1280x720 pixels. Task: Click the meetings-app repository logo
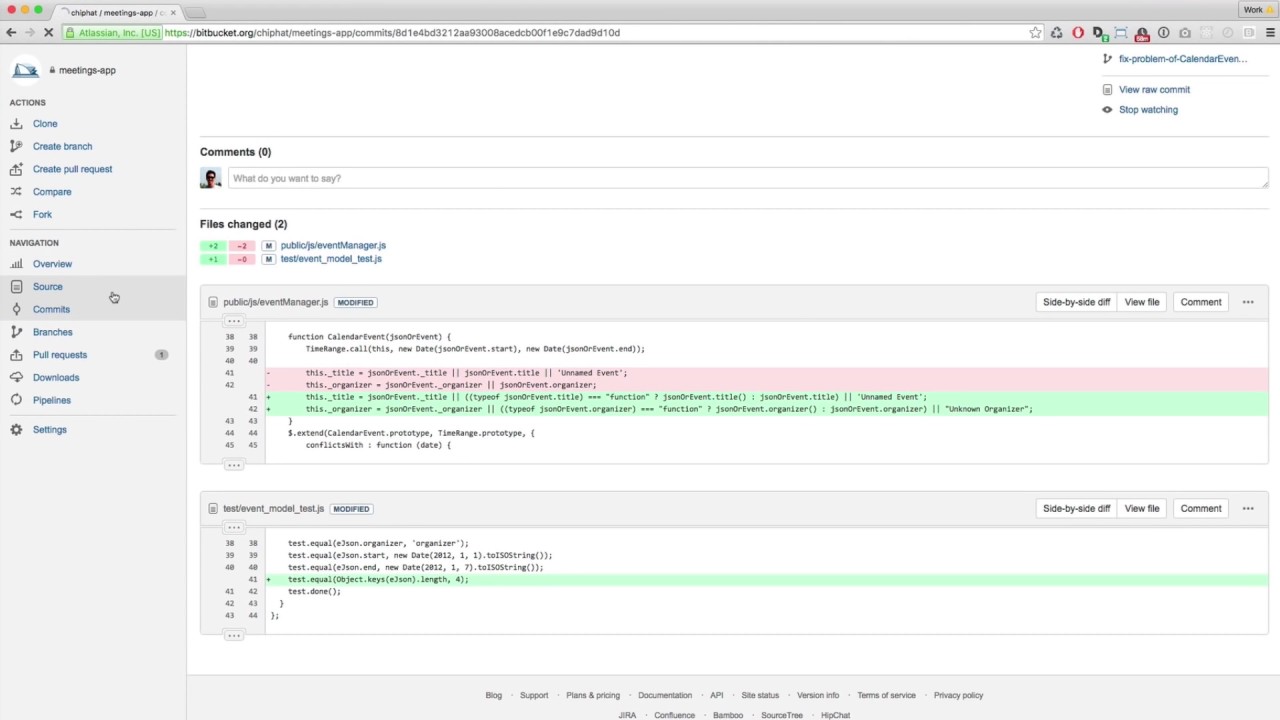pyautogui.click(x=25, y=70)
